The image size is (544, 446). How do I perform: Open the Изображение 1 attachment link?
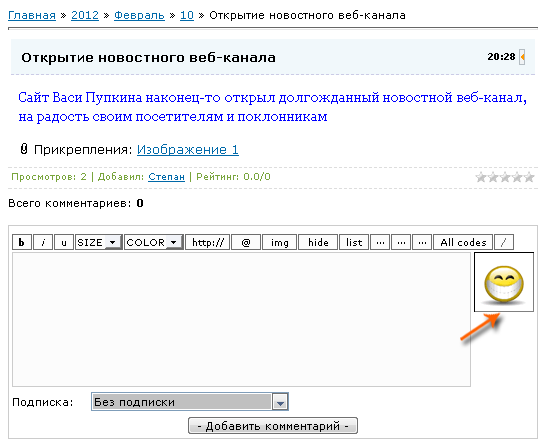click(x=188, y=149)
